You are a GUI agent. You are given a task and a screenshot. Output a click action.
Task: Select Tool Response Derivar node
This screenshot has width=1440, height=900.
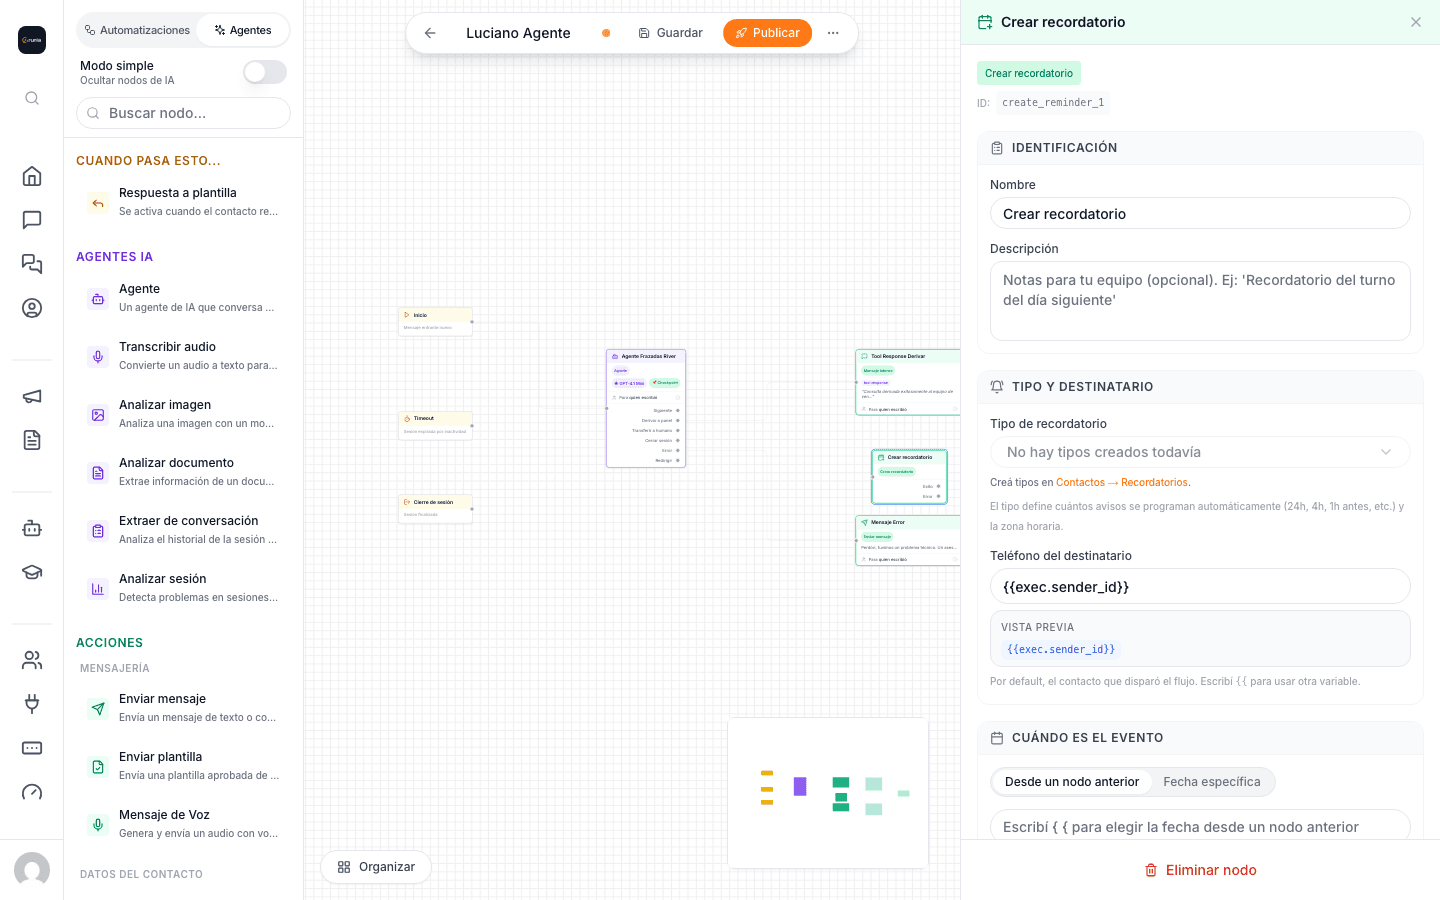pos(908,382)
